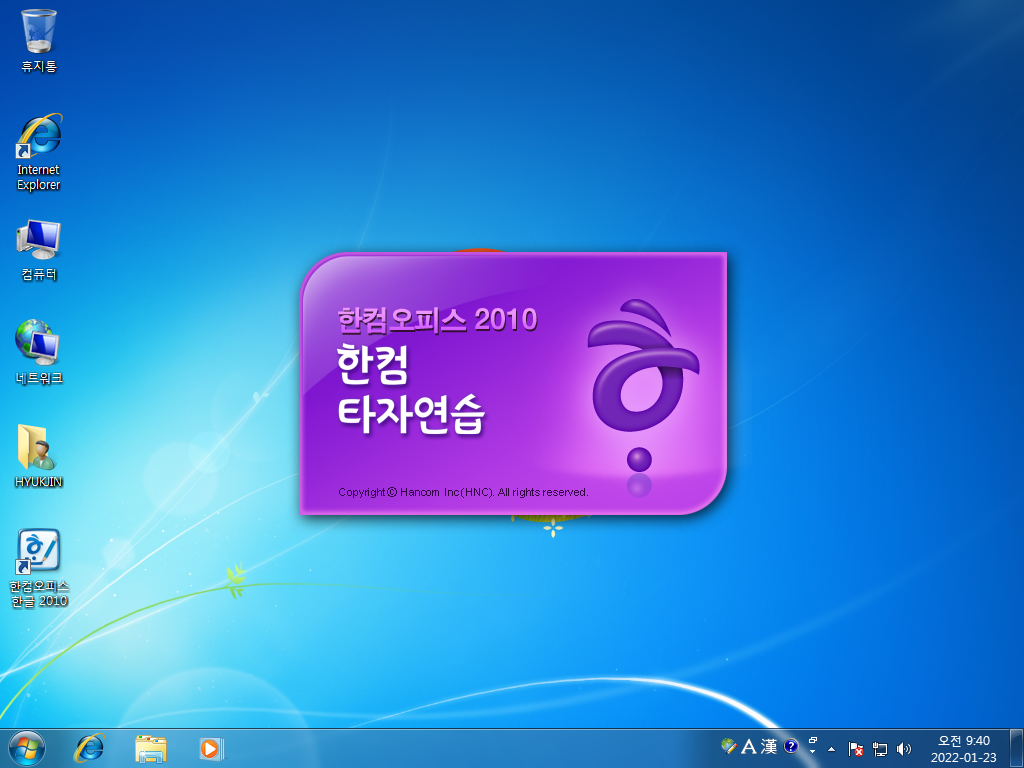
Task: Open the clock showing 오전 9:40
Action: pos(963,748)
